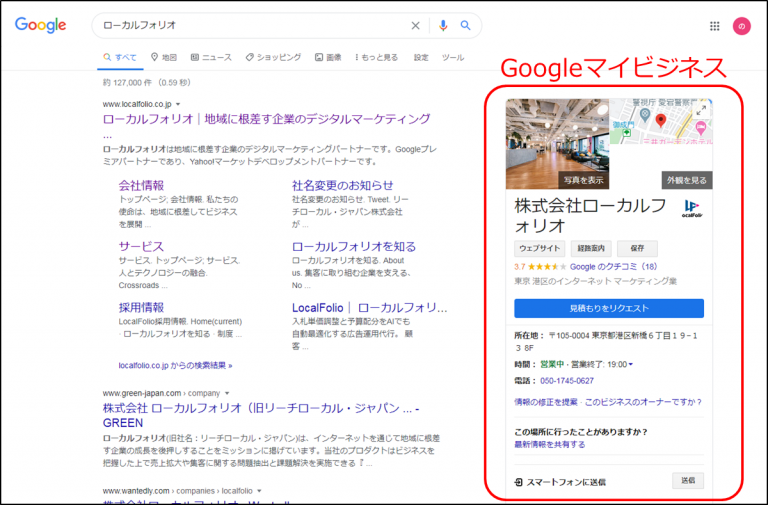768x505 pixels.
Task: Click the office interior photo thumbnail
Action: pos(557,144)
